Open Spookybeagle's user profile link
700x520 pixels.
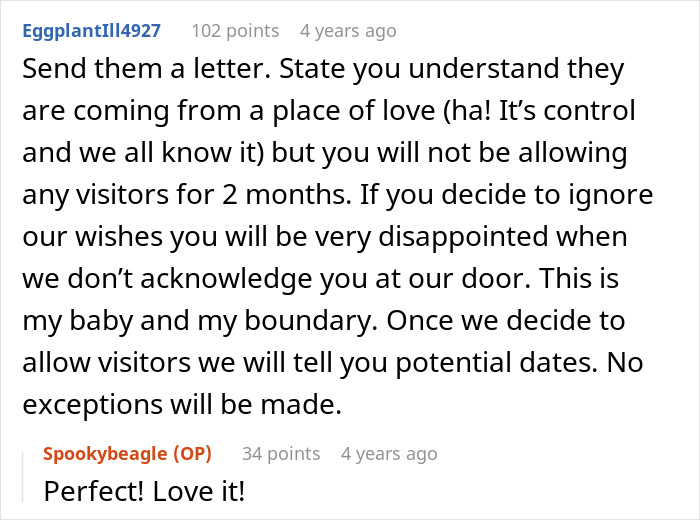(x=105, y=453)
